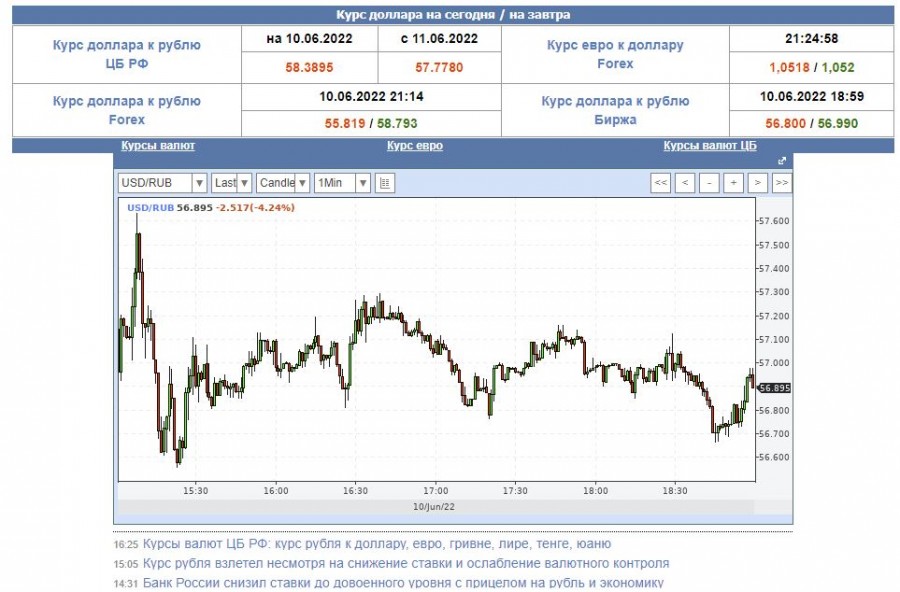Open the USD/RUB symbol dropdown
This screenshot has height=592, width=900.
(x=162, y=183)
